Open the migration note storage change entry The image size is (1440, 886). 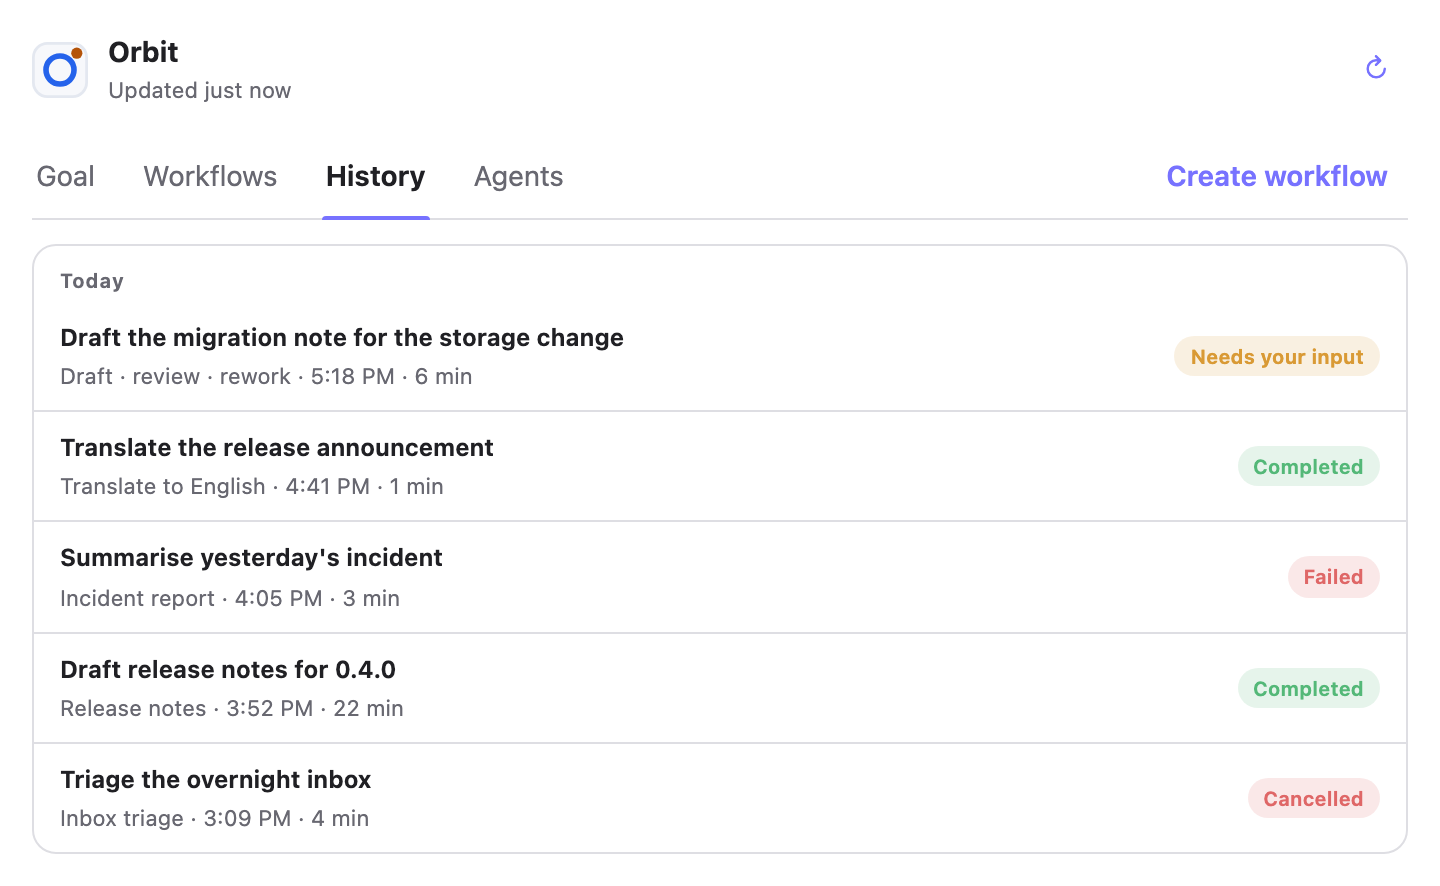click(x=720, y=357)
